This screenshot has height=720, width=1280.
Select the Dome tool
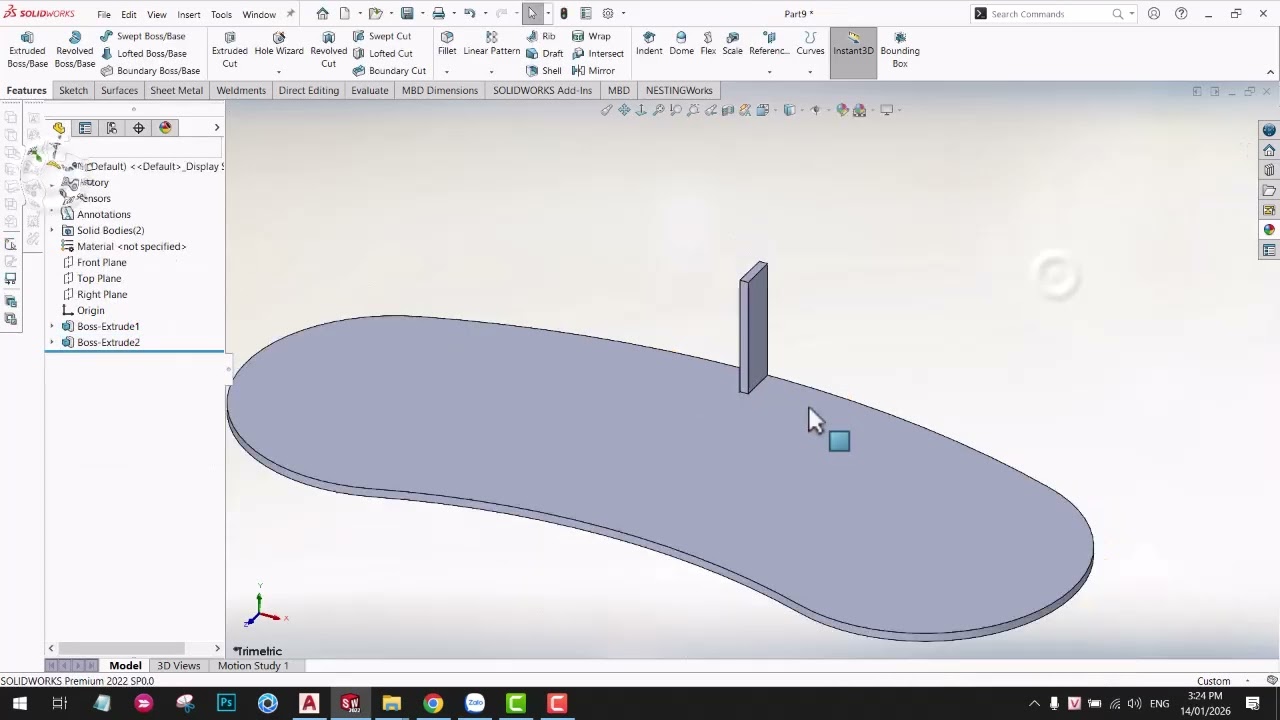[681, 44]
